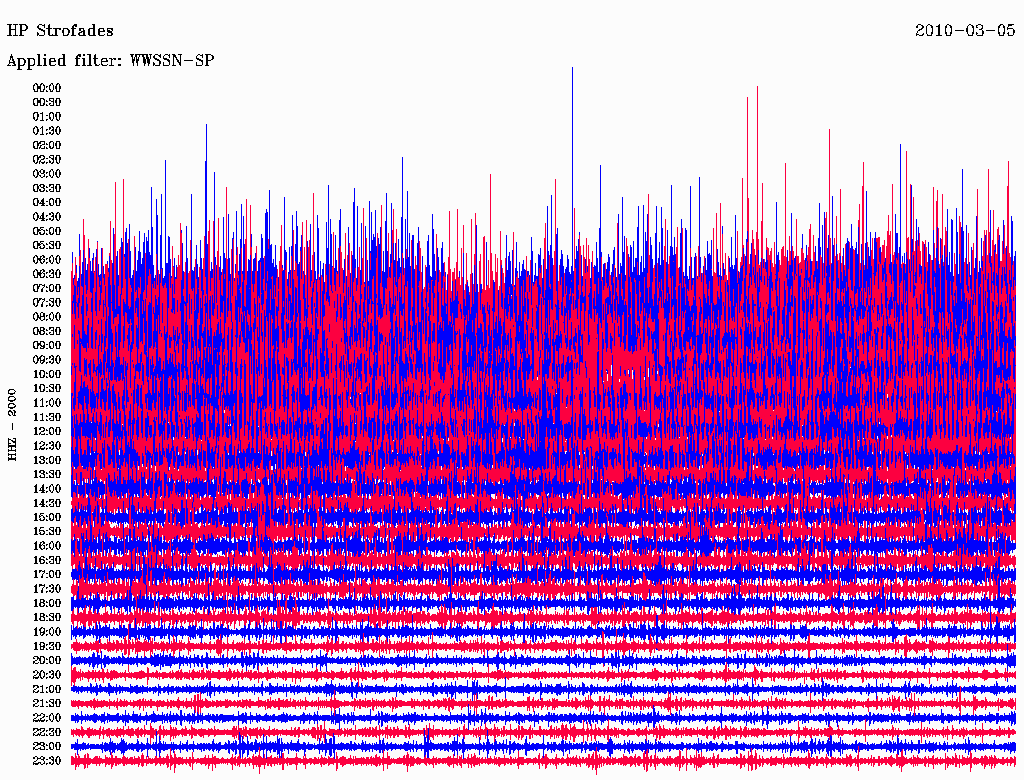Select the 08:00 time label
The width and height of the screenshot is (1024, 780).
pos(47,317)
